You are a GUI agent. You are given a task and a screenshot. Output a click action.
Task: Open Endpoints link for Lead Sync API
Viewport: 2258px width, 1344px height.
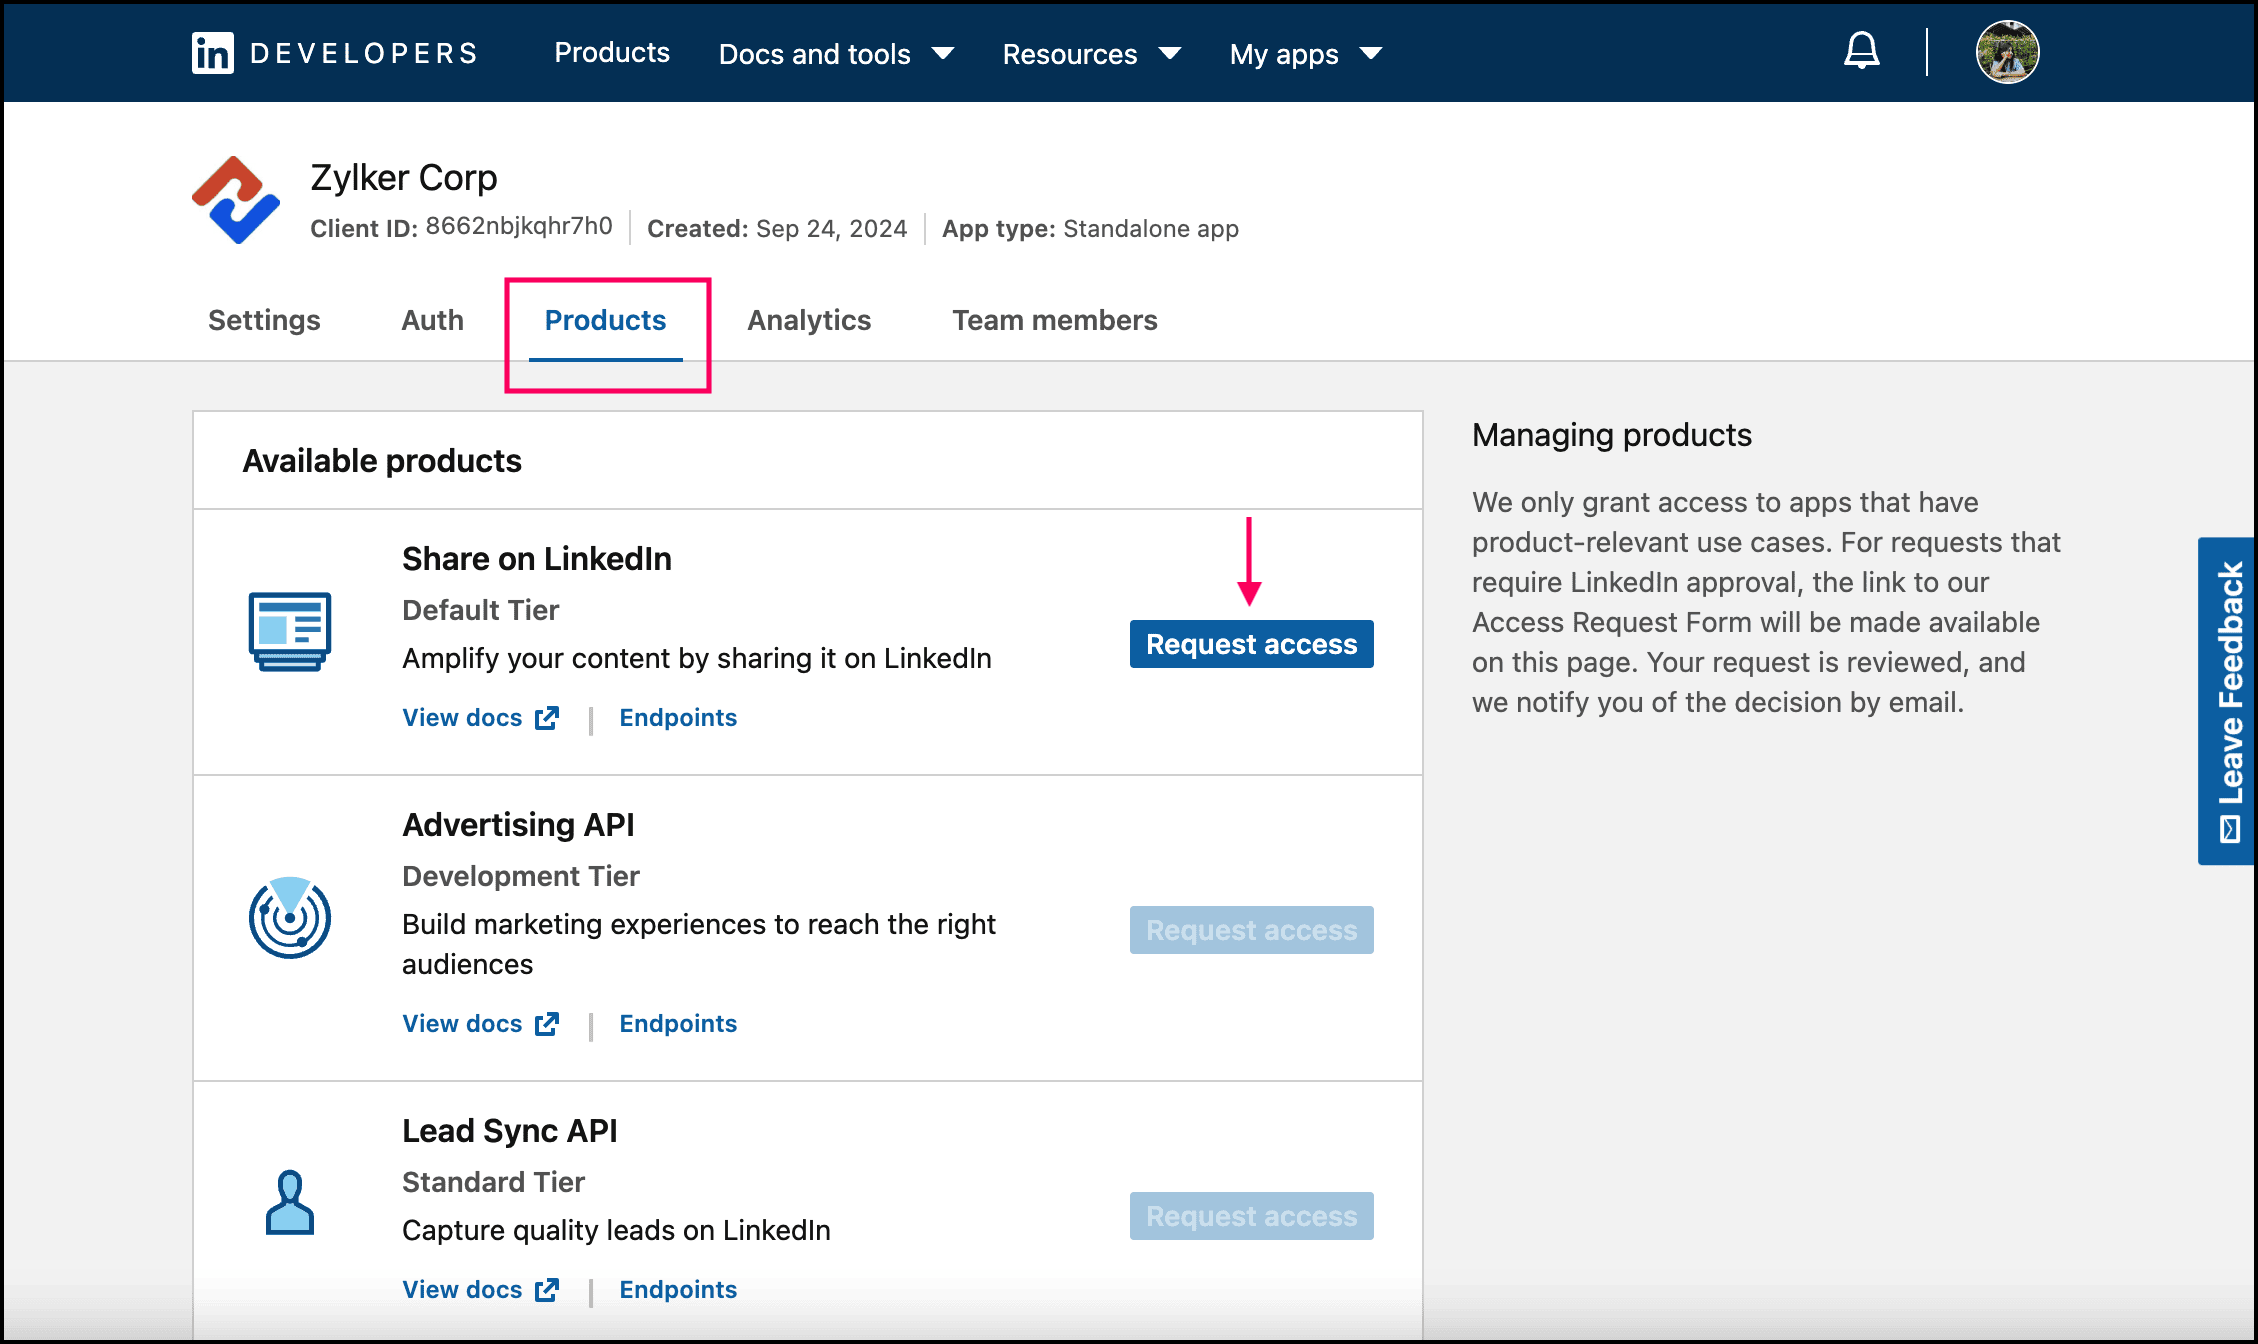tap(678, 1289)
